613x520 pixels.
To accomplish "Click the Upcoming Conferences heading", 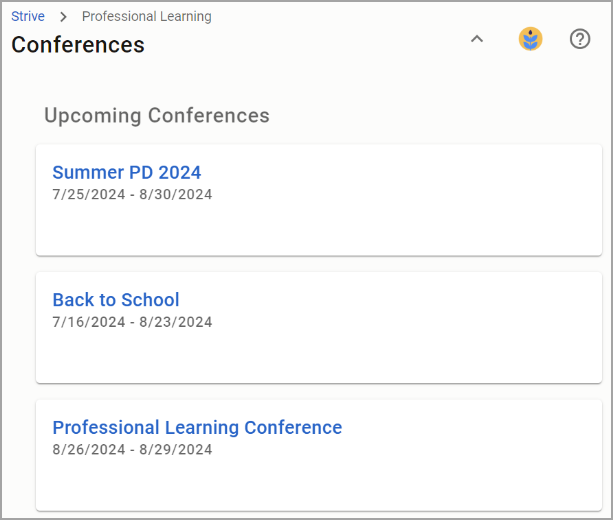I will (157, 115).
